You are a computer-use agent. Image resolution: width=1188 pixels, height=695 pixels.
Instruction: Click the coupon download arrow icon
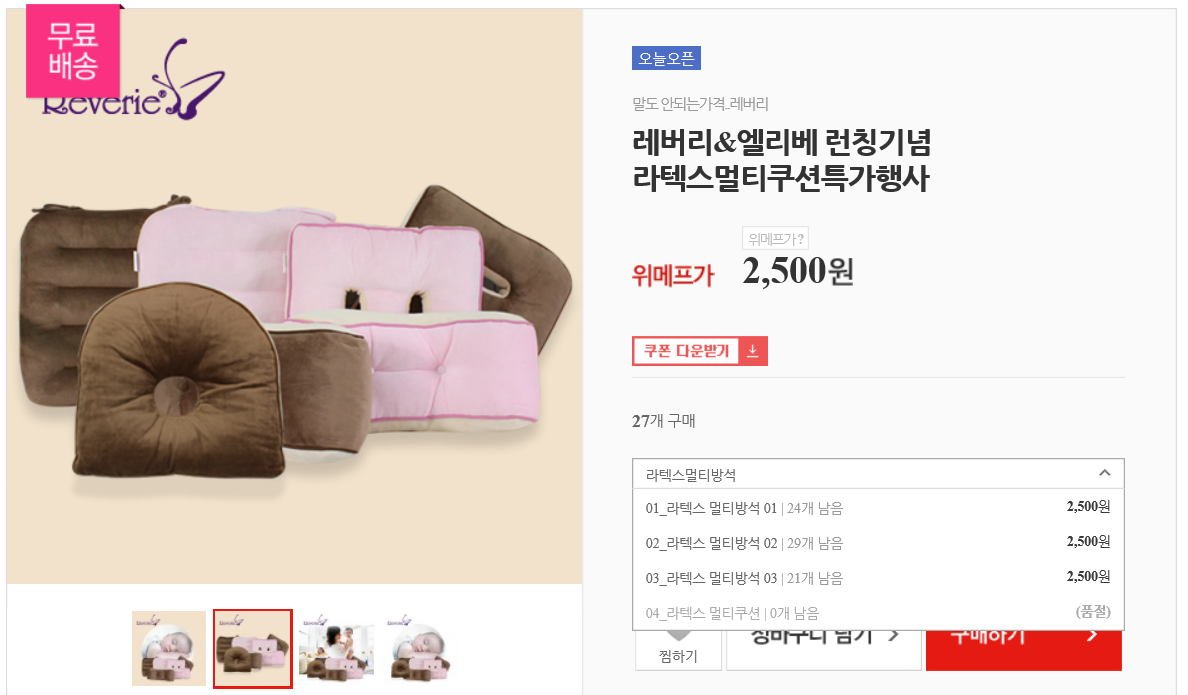coord(753,351)
